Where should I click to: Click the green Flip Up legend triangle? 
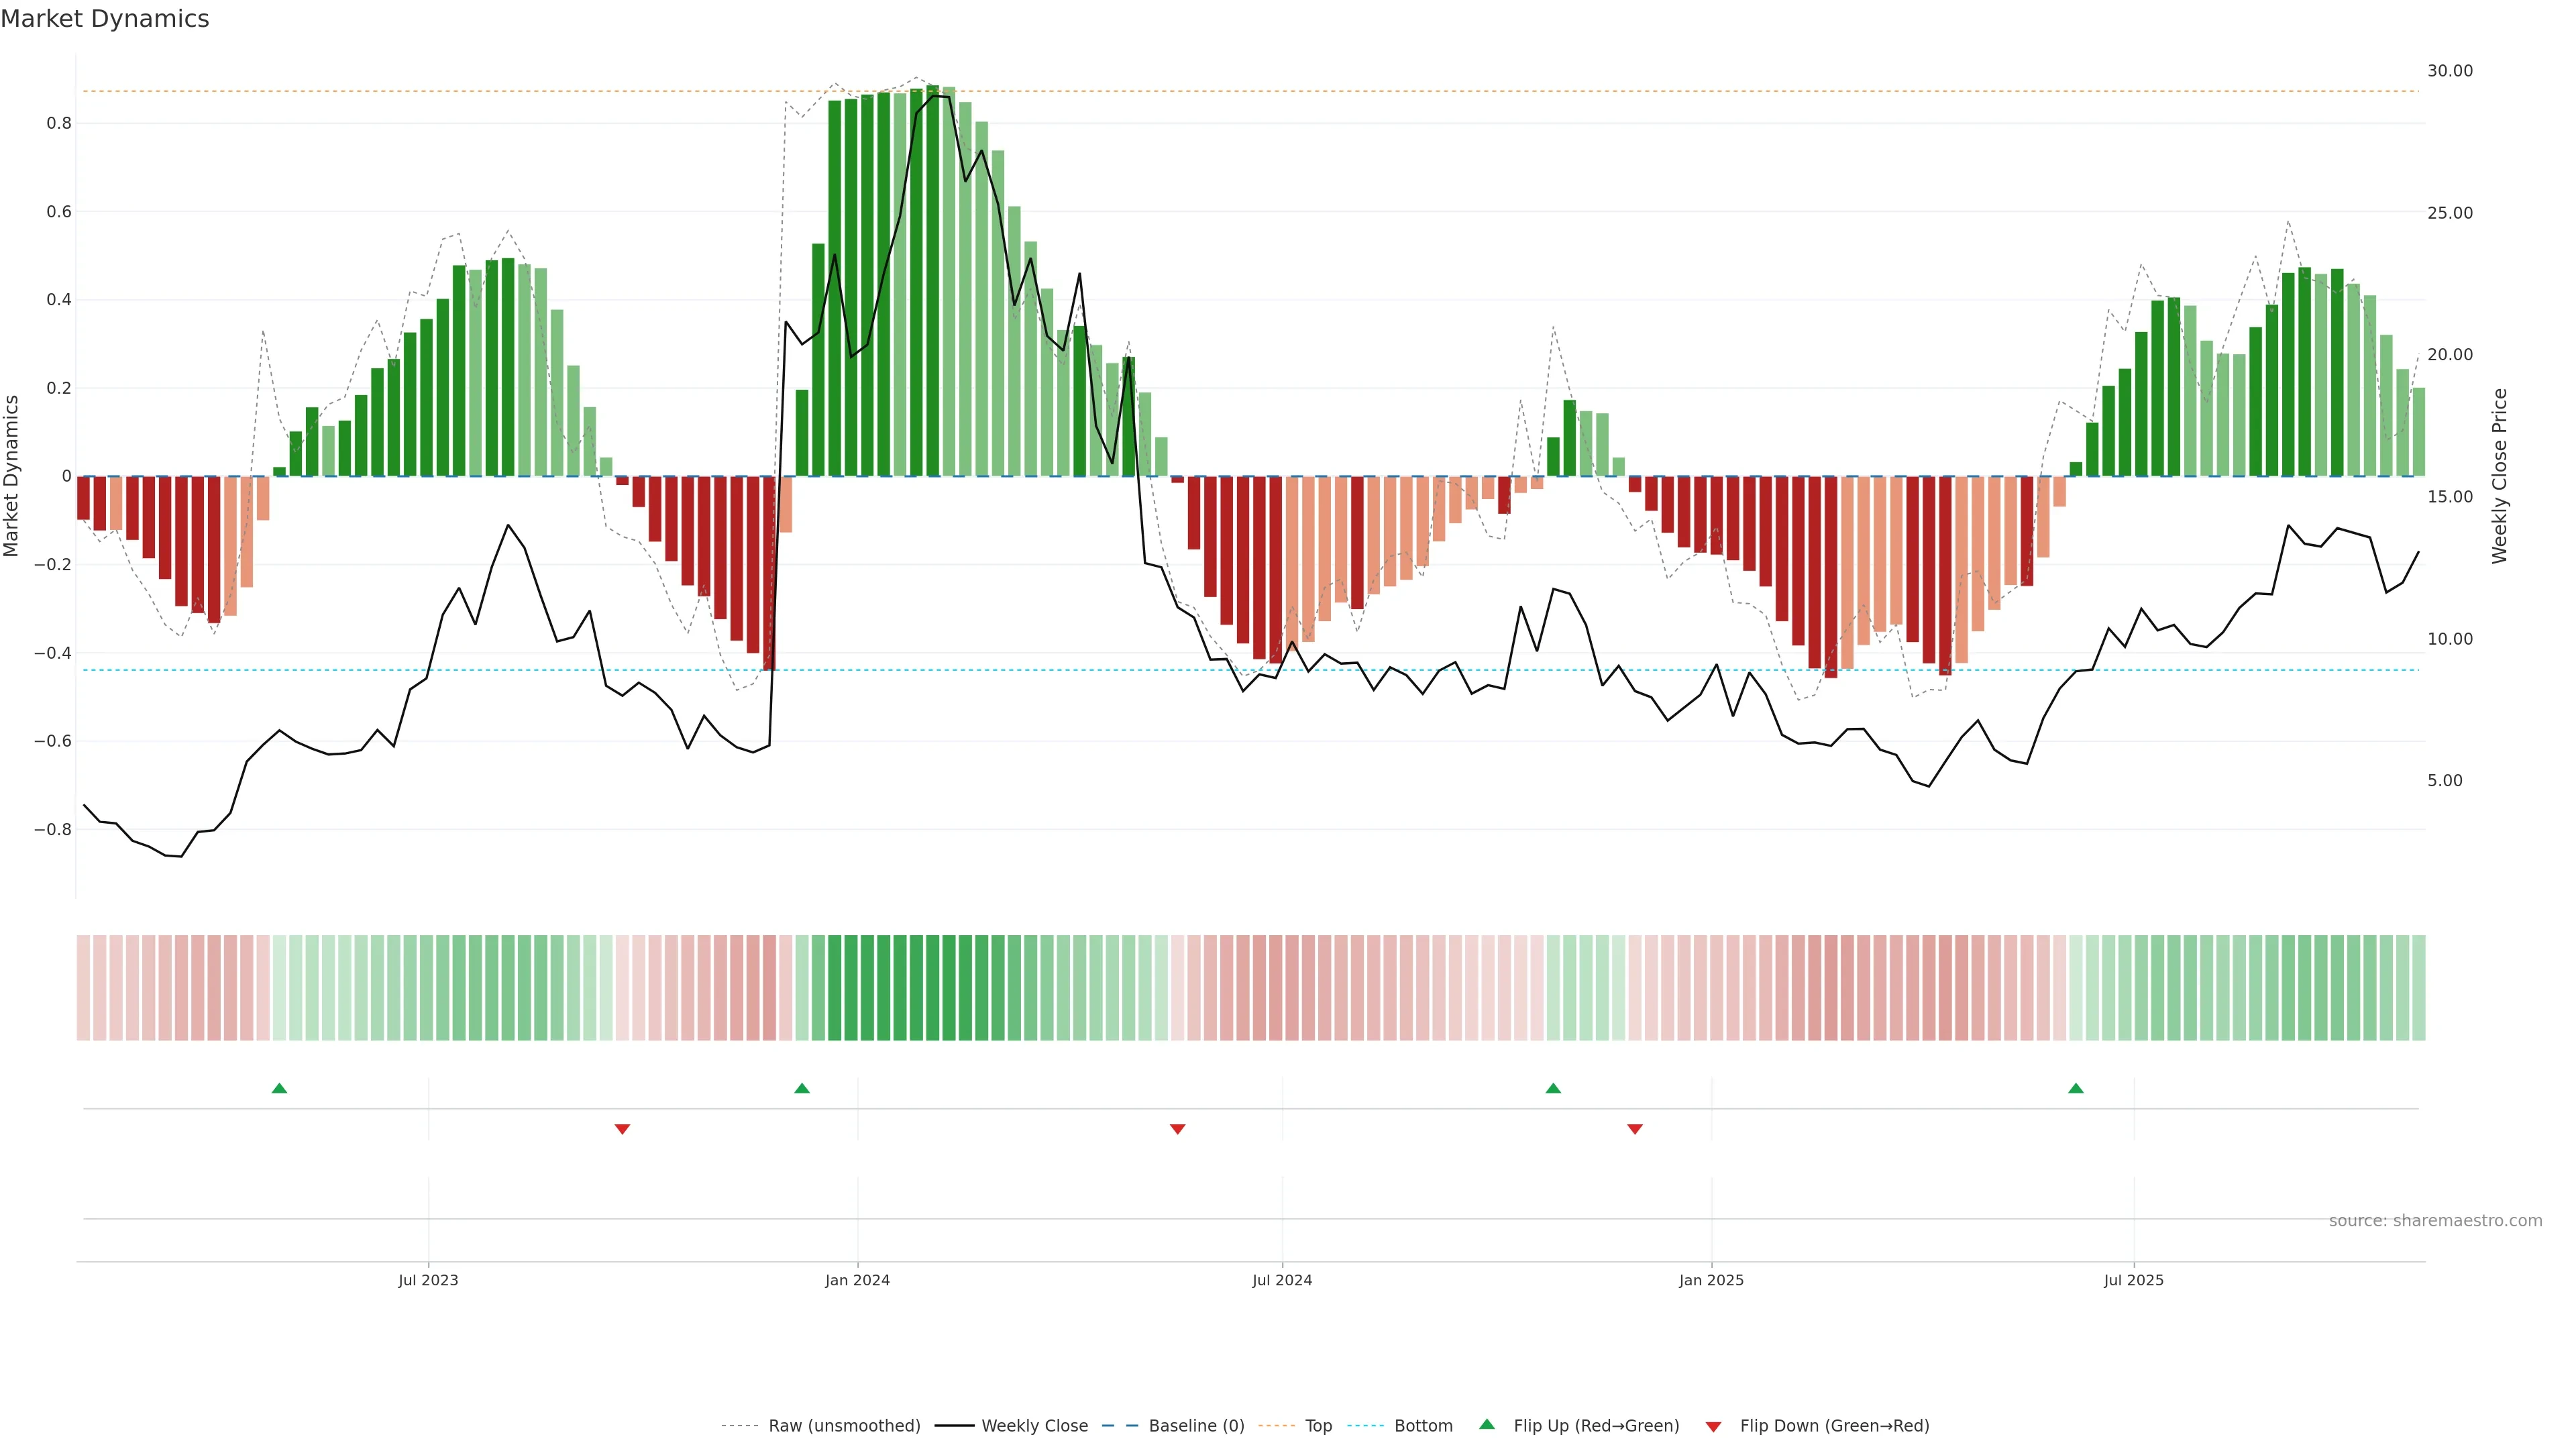tap(1487, 1424)
